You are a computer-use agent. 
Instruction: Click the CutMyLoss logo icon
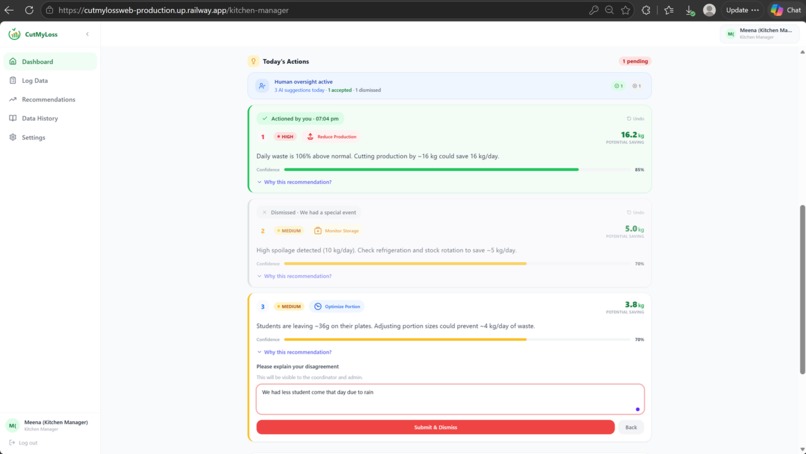[14, 34]
